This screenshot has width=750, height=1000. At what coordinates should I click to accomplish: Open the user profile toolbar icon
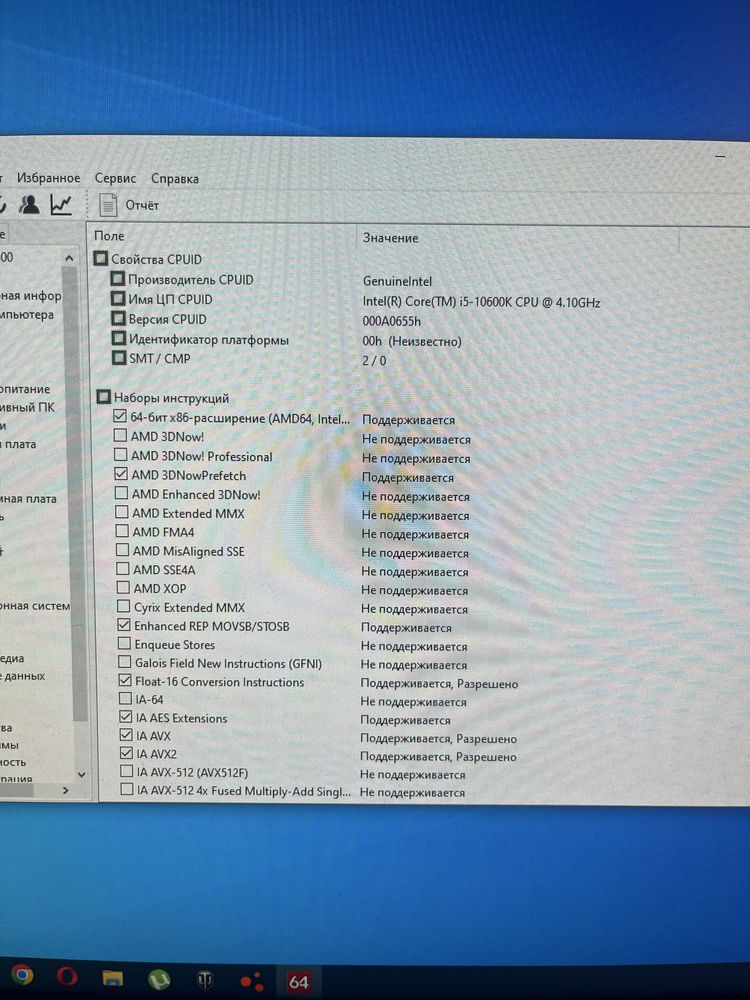click(28, 204)
